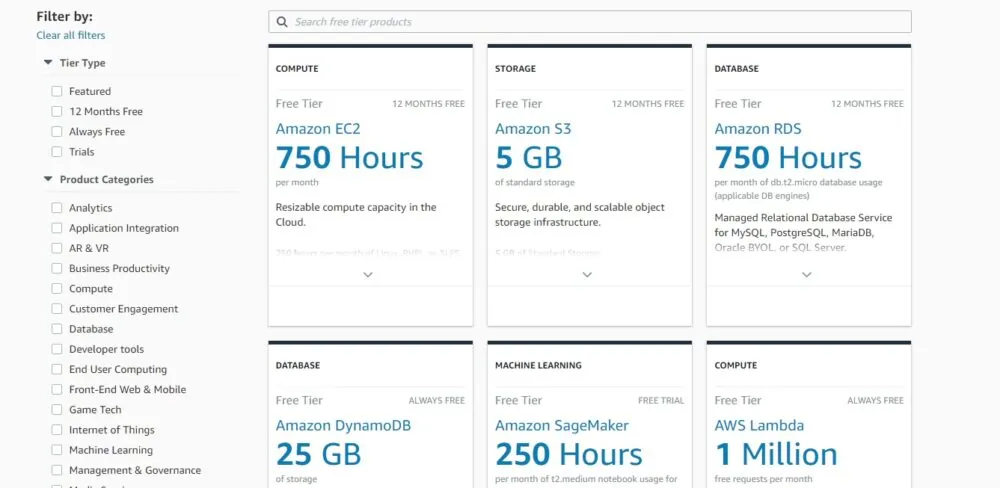Check the 12 Months Free checkbox

click(57, 112)
